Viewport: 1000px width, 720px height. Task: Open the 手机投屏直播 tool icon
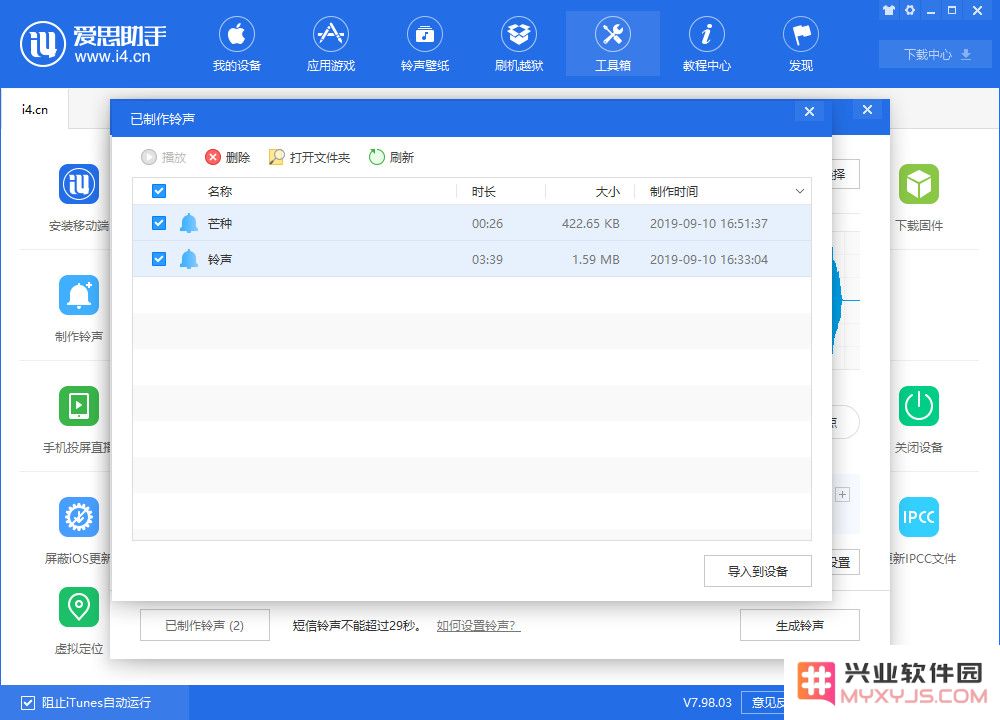click(79, 406)
